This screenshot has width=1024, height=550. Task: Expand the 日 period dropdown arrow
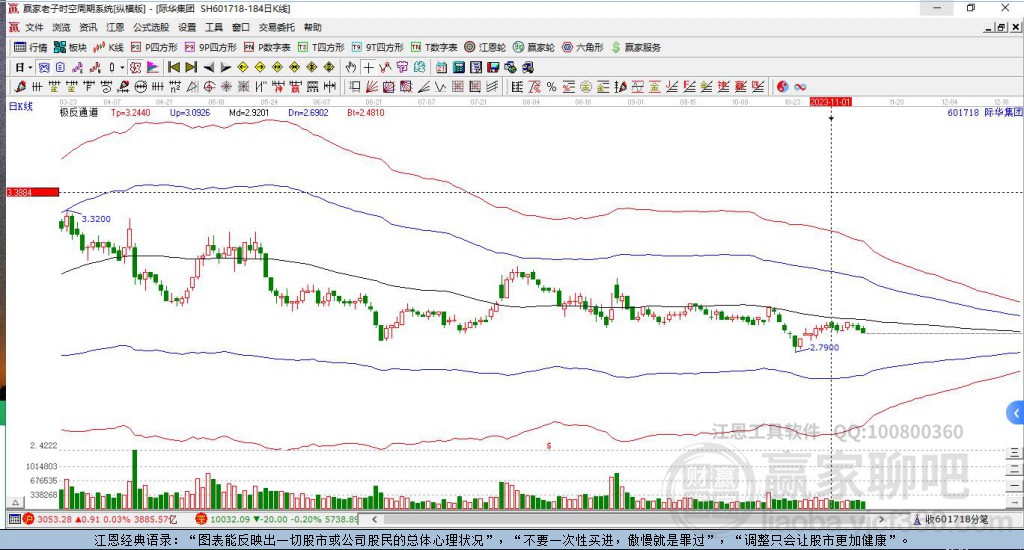(30, 67)
